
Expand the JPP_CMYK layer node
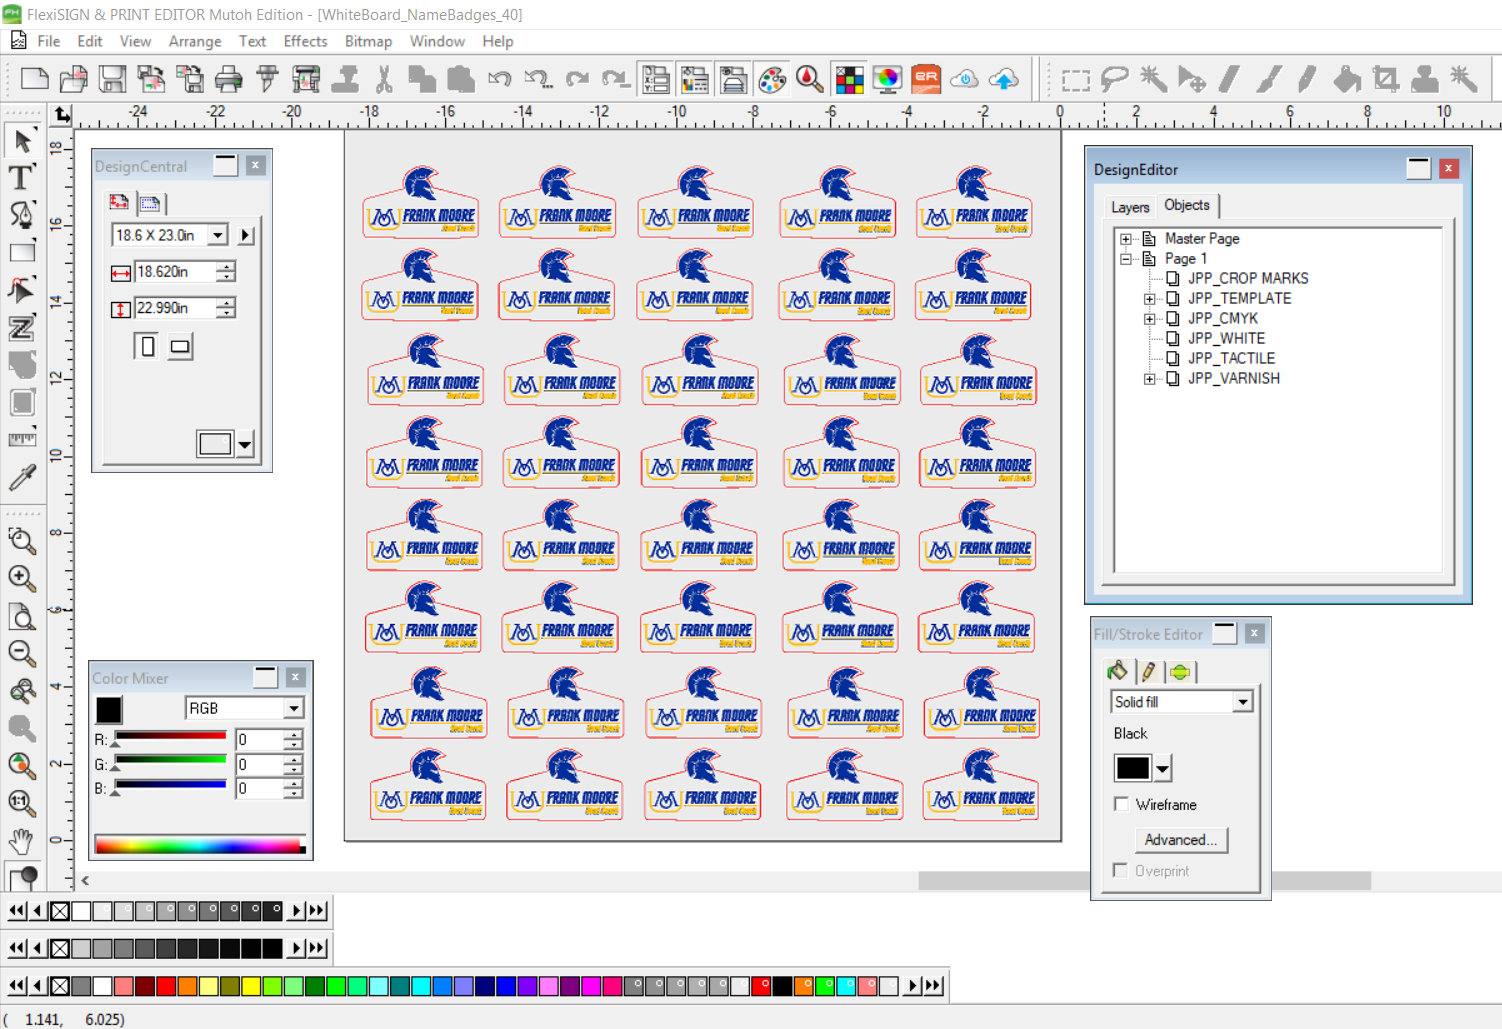[1149, 319]
